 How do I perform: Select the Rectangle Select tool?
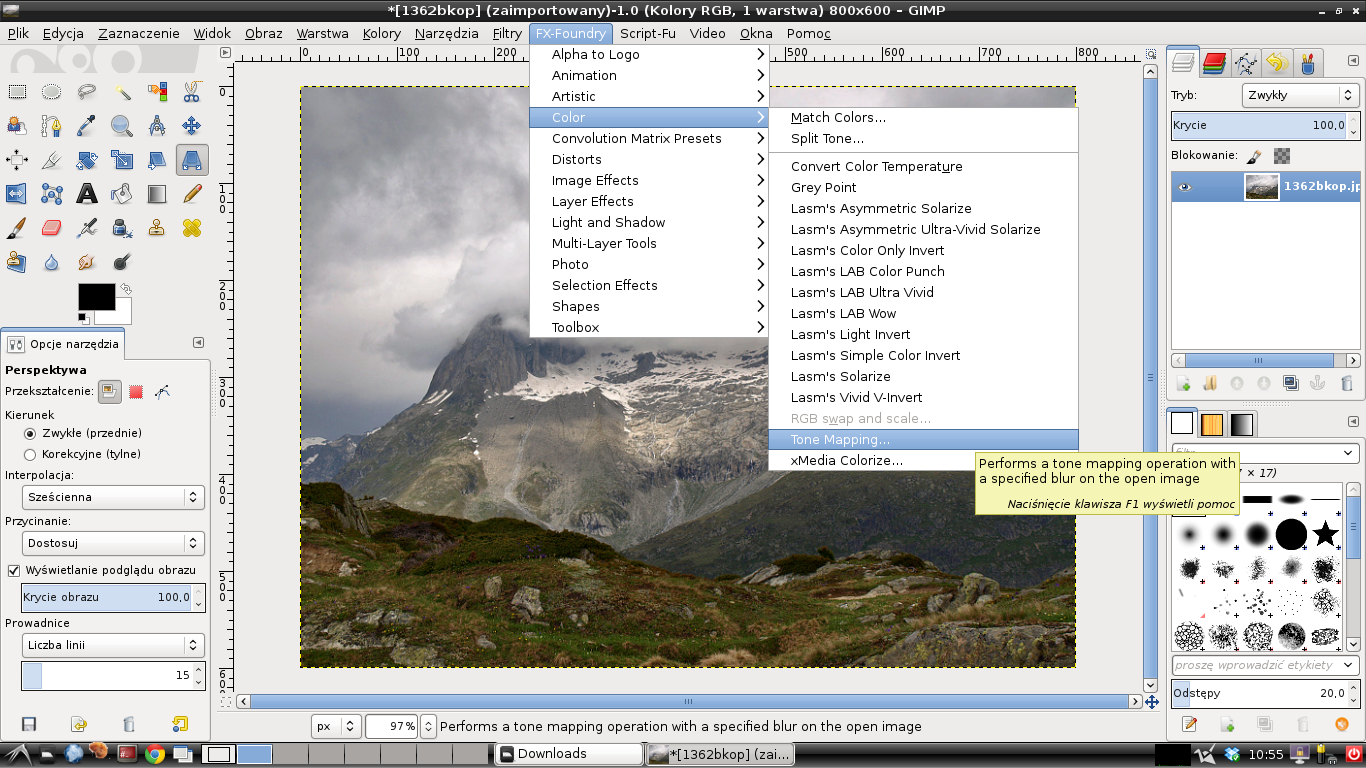[x=17, y=93]
